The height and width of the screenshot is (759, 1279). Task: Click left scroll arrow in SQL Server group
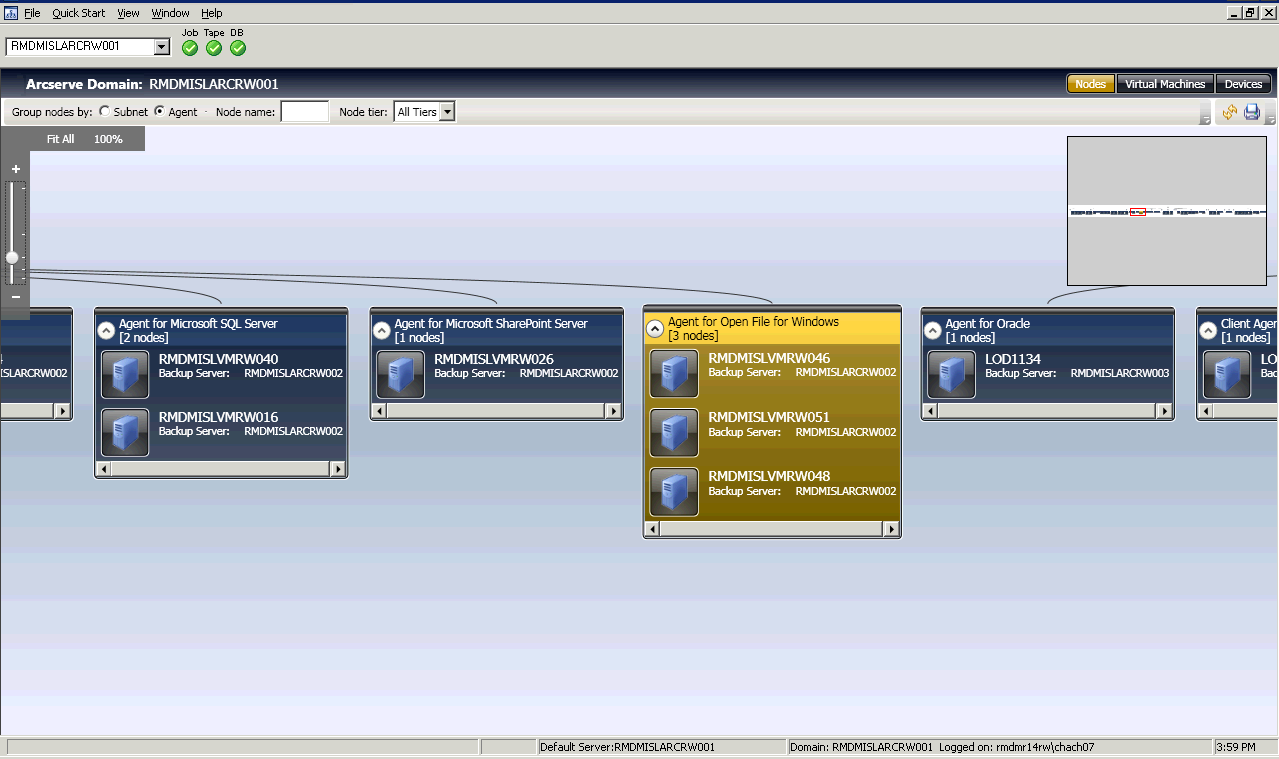point(104,469)
